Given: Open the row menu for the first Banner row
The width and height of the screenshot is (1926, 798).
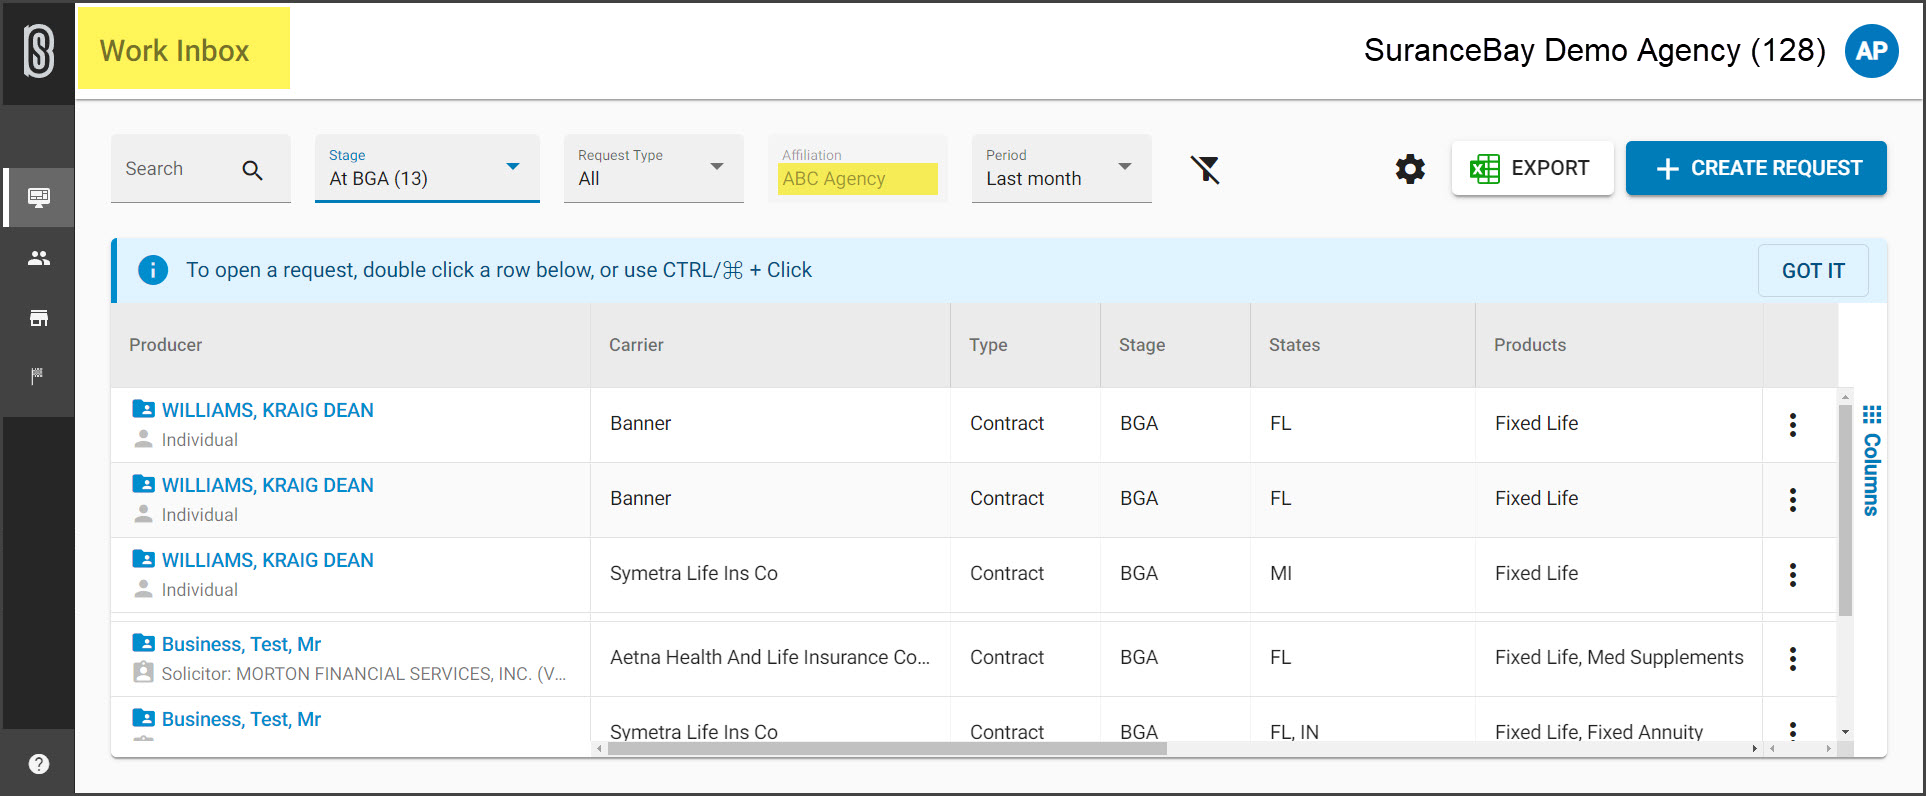Looking at the screenshot, I should point(1793,425).
